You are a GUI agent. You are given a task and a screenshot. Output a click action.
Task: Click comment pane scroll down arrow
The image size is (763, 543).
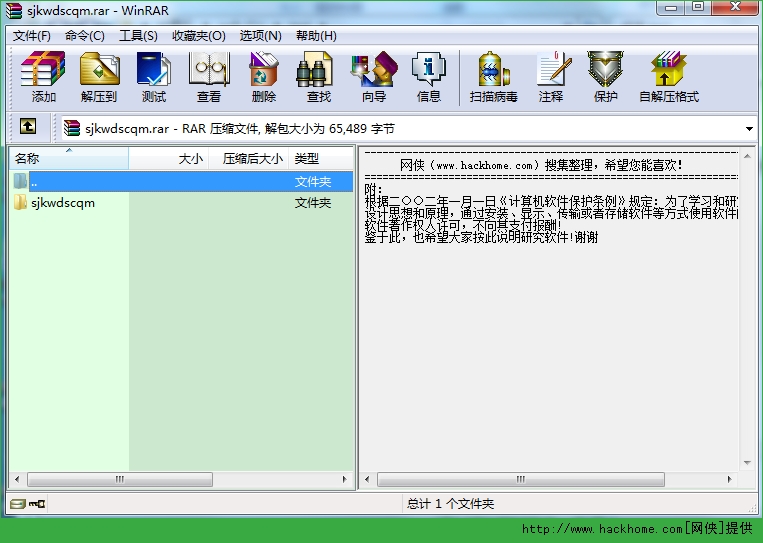coord(747,463)
